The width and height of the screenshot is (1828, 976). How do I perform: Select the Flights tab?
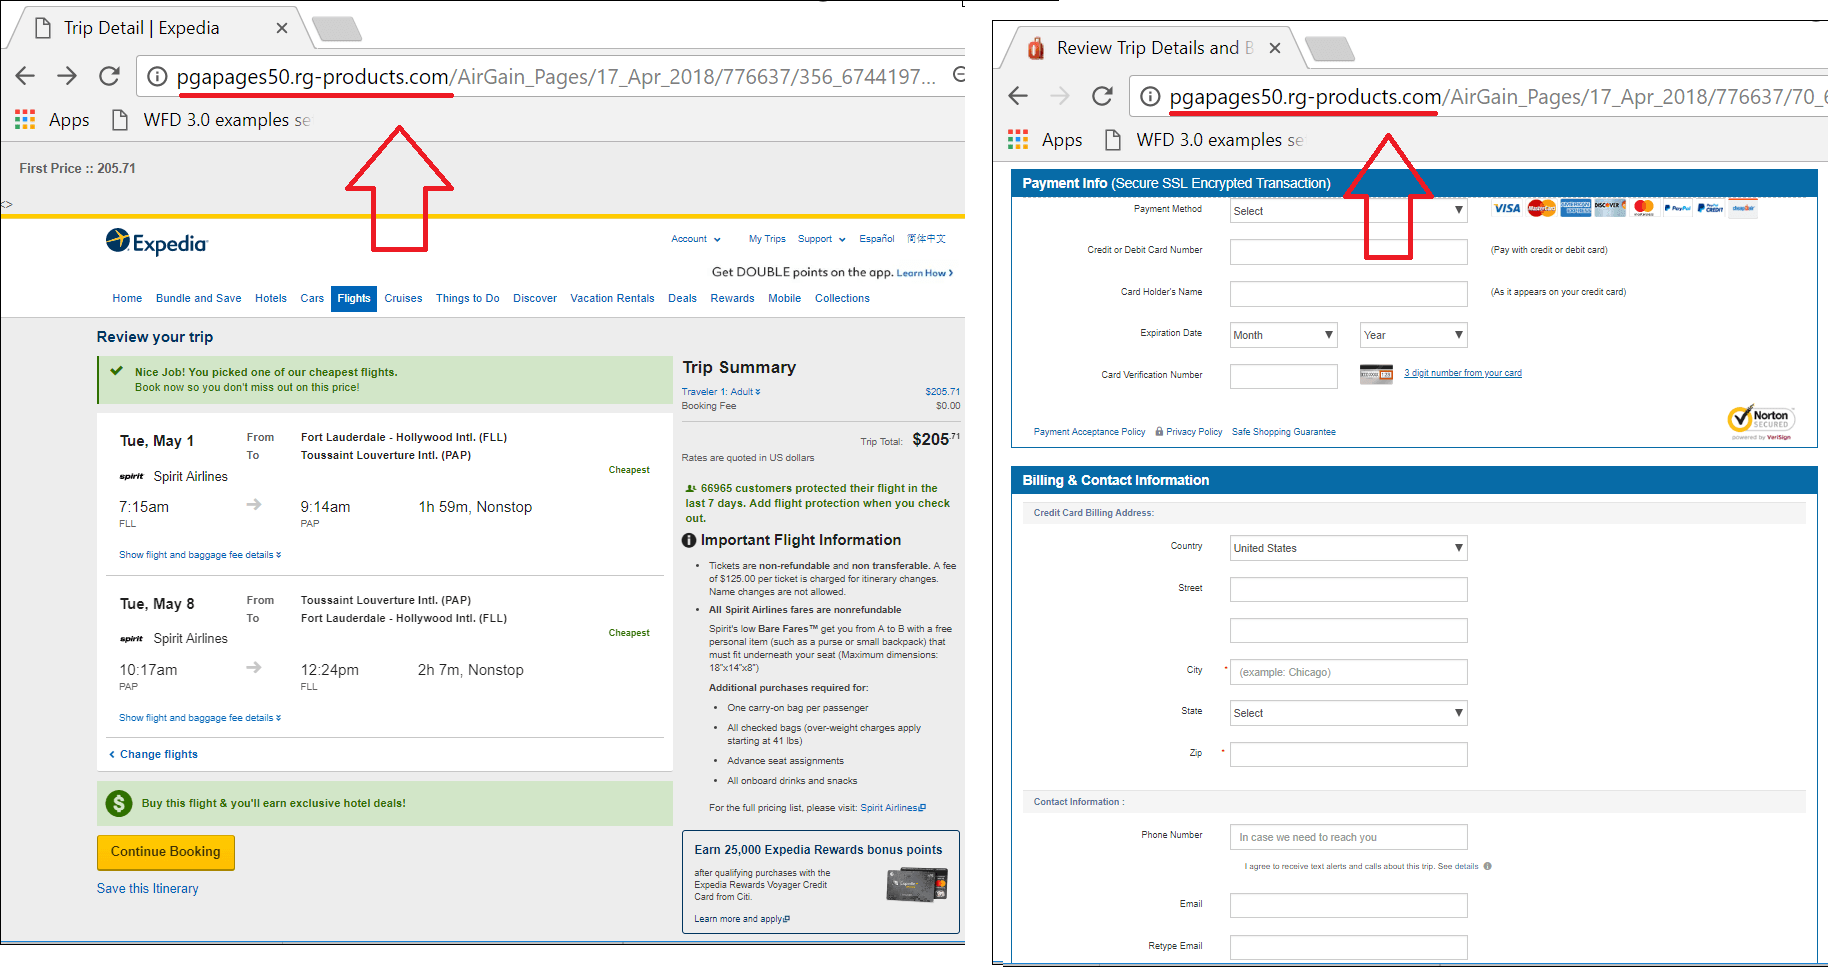pyautogui.click(x=354, y=298)
